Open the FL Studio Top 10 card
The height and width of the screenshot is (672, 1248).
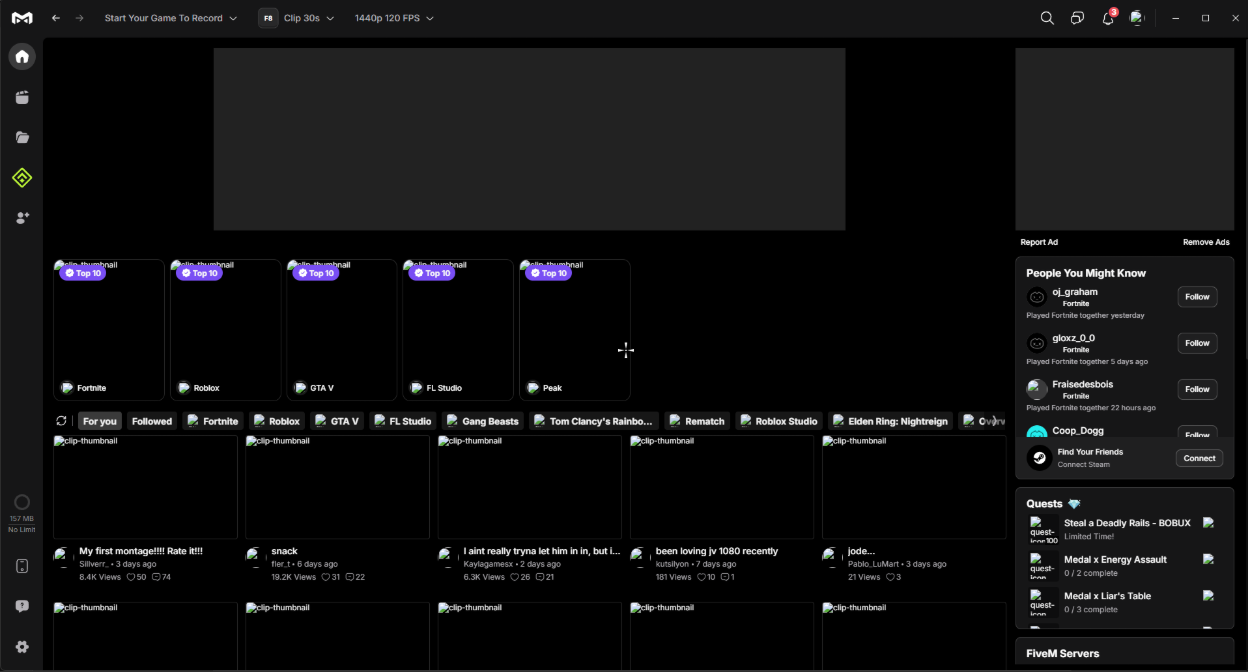coord(458,330)
